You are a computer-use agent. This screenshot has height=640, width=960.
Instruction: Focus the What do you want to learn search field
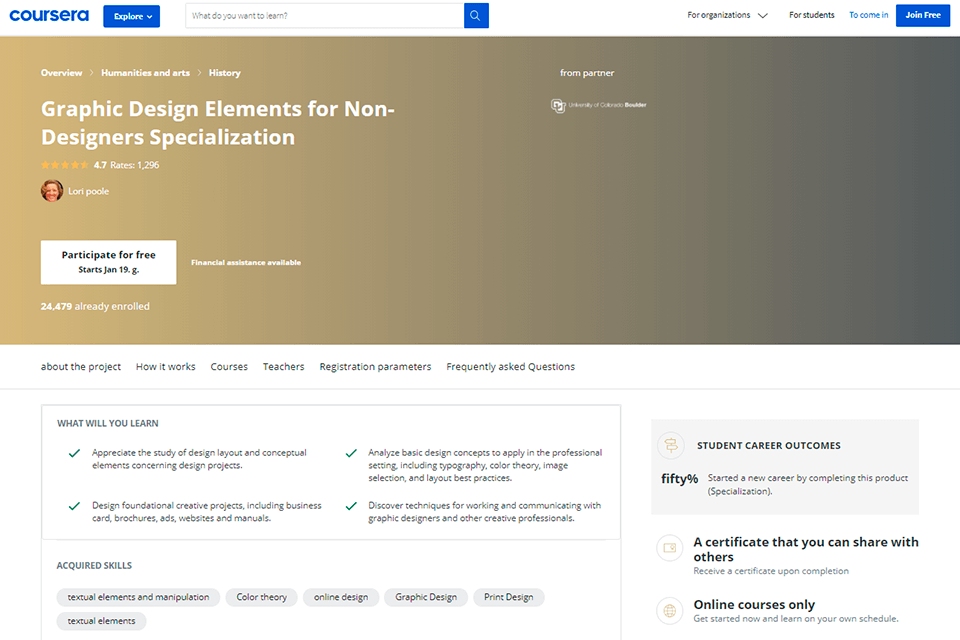pyautogui.click(x=324, y=16)
